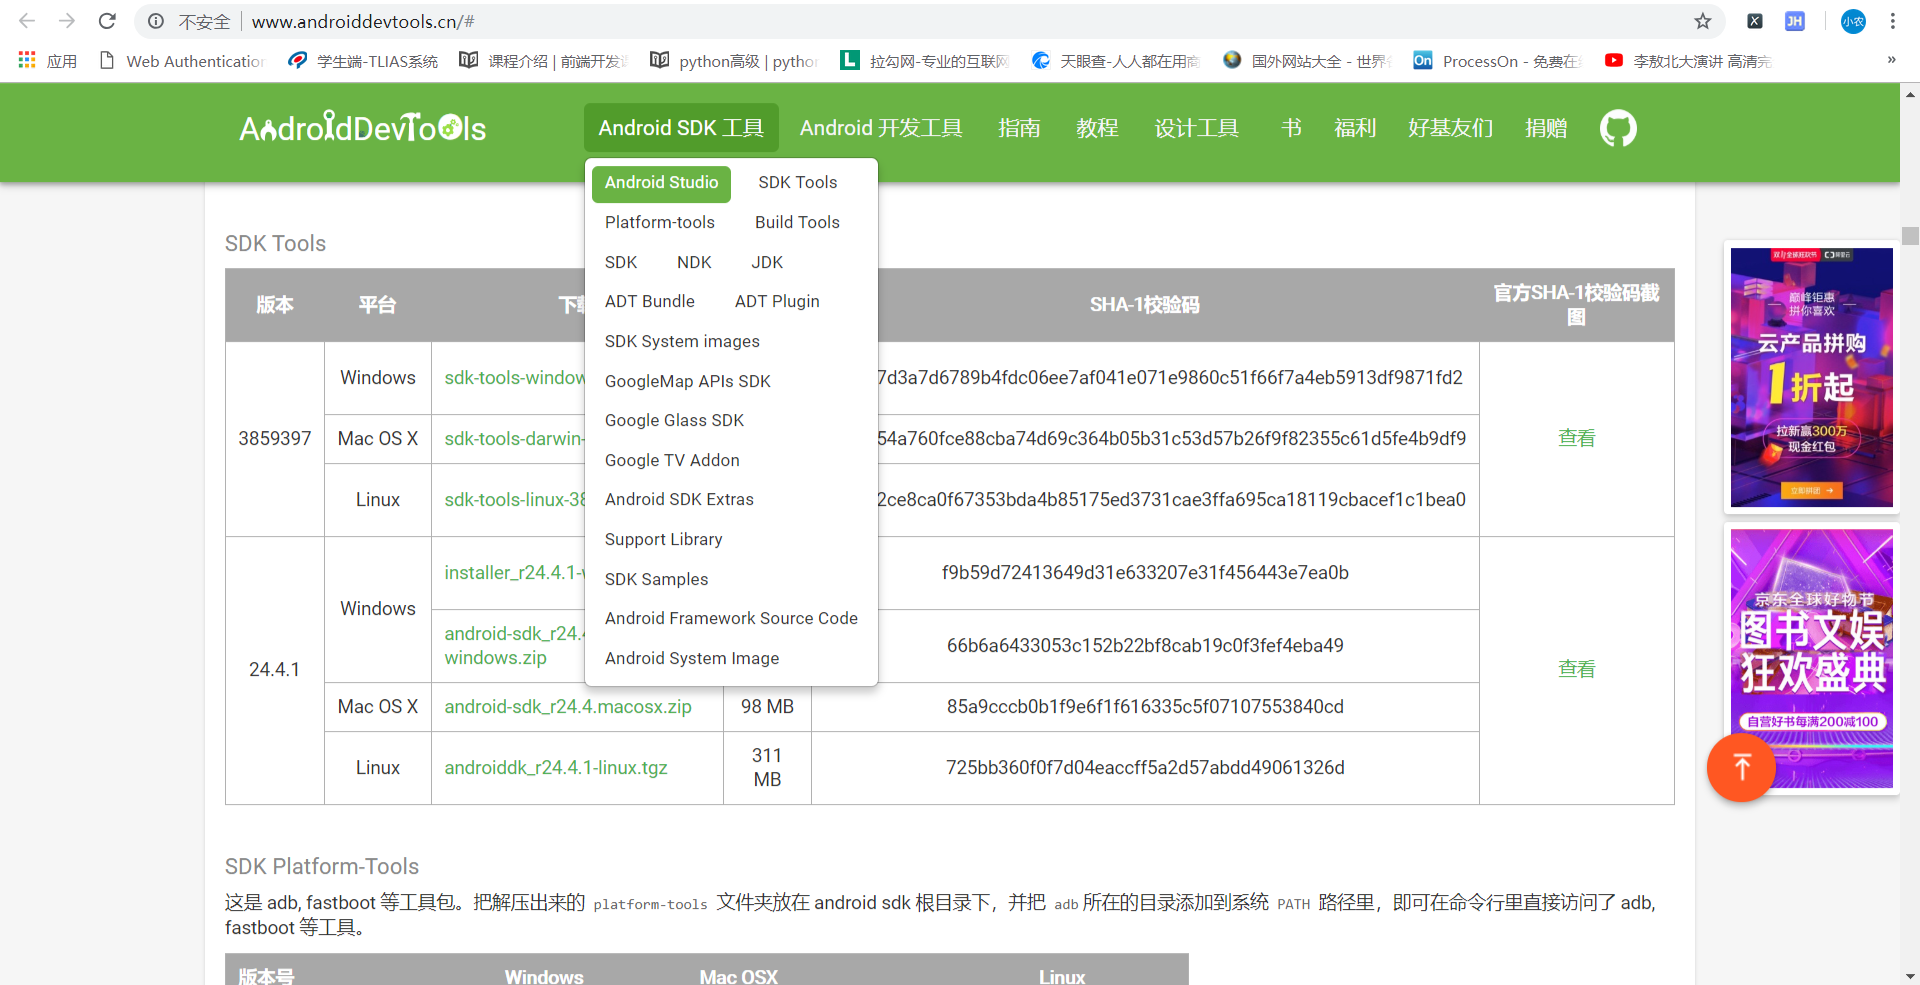Open 指南 navigation menu
The width and height of the screenshot is (1920, 985).
(x=1019, y=128)
